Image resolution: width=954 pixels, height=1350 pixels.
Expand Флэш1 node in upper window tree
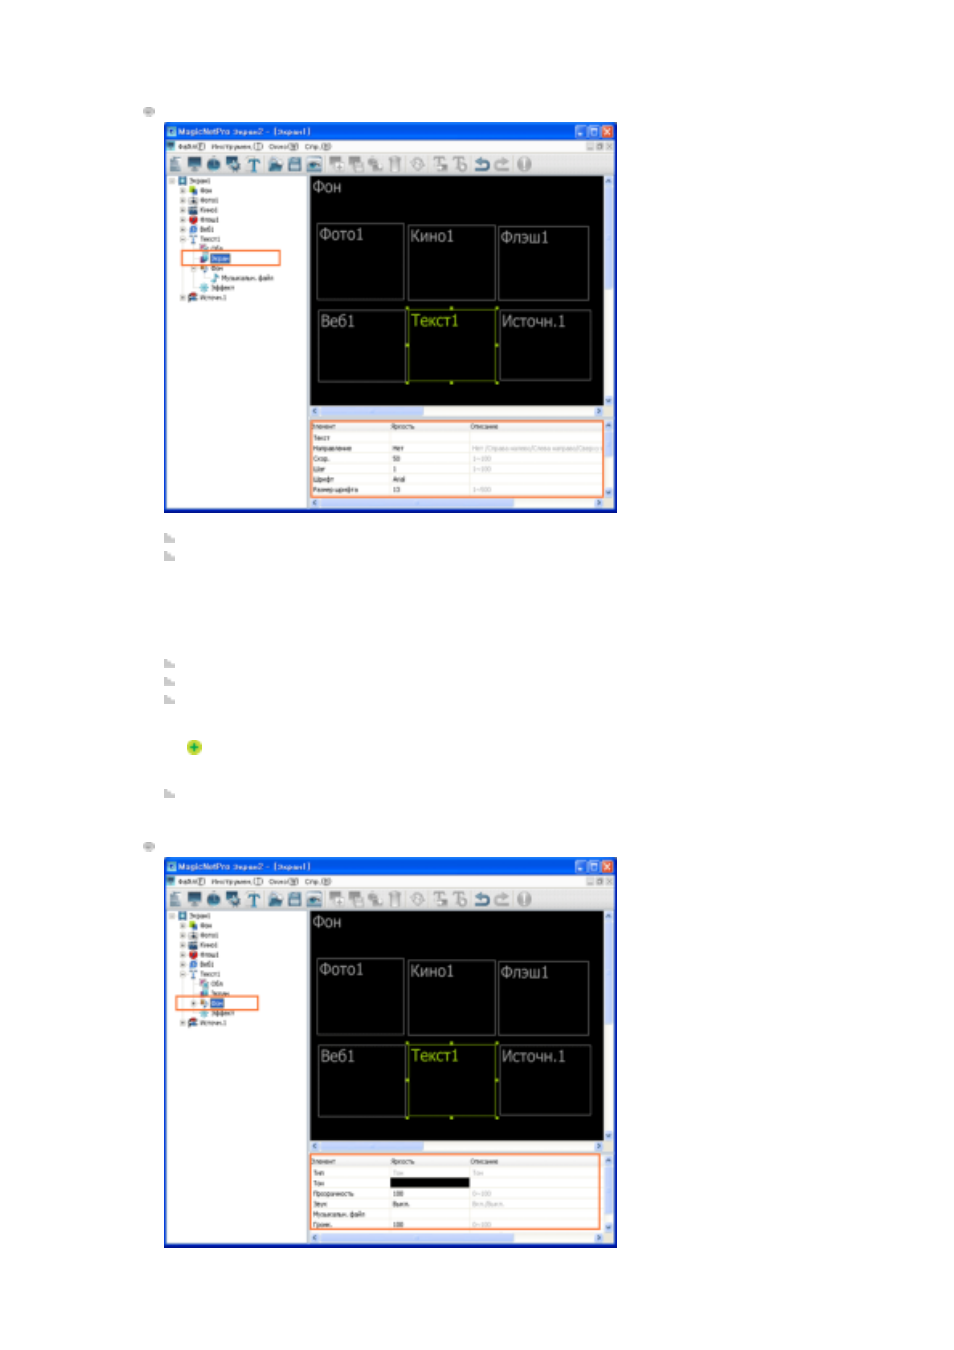tap(183, 219)
